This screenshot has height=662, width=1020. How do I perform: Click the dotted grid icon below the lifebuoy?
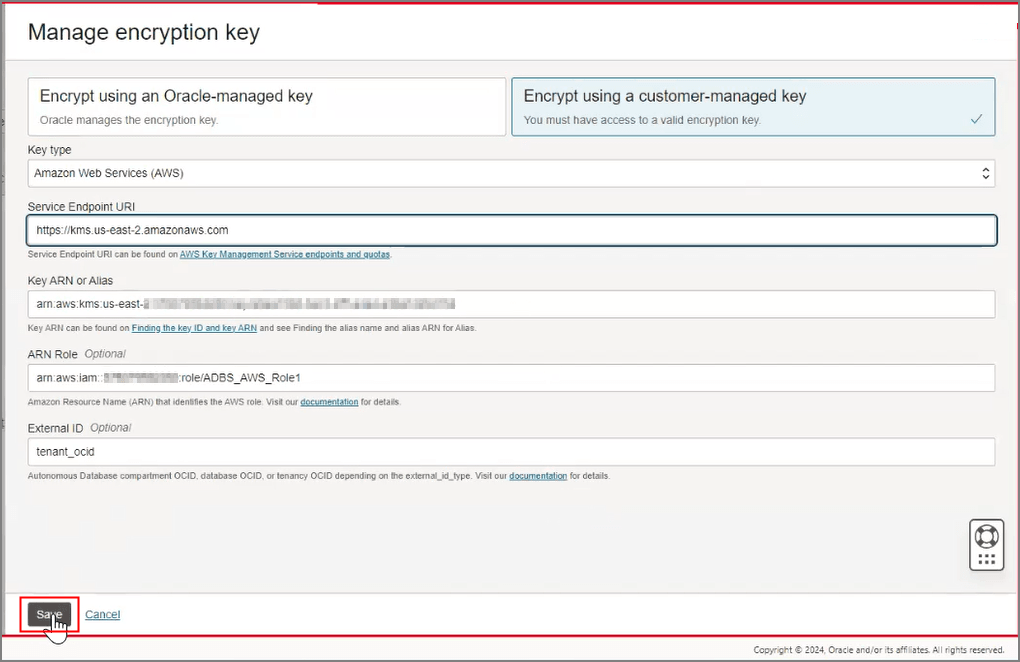click(x=986, y=557)
